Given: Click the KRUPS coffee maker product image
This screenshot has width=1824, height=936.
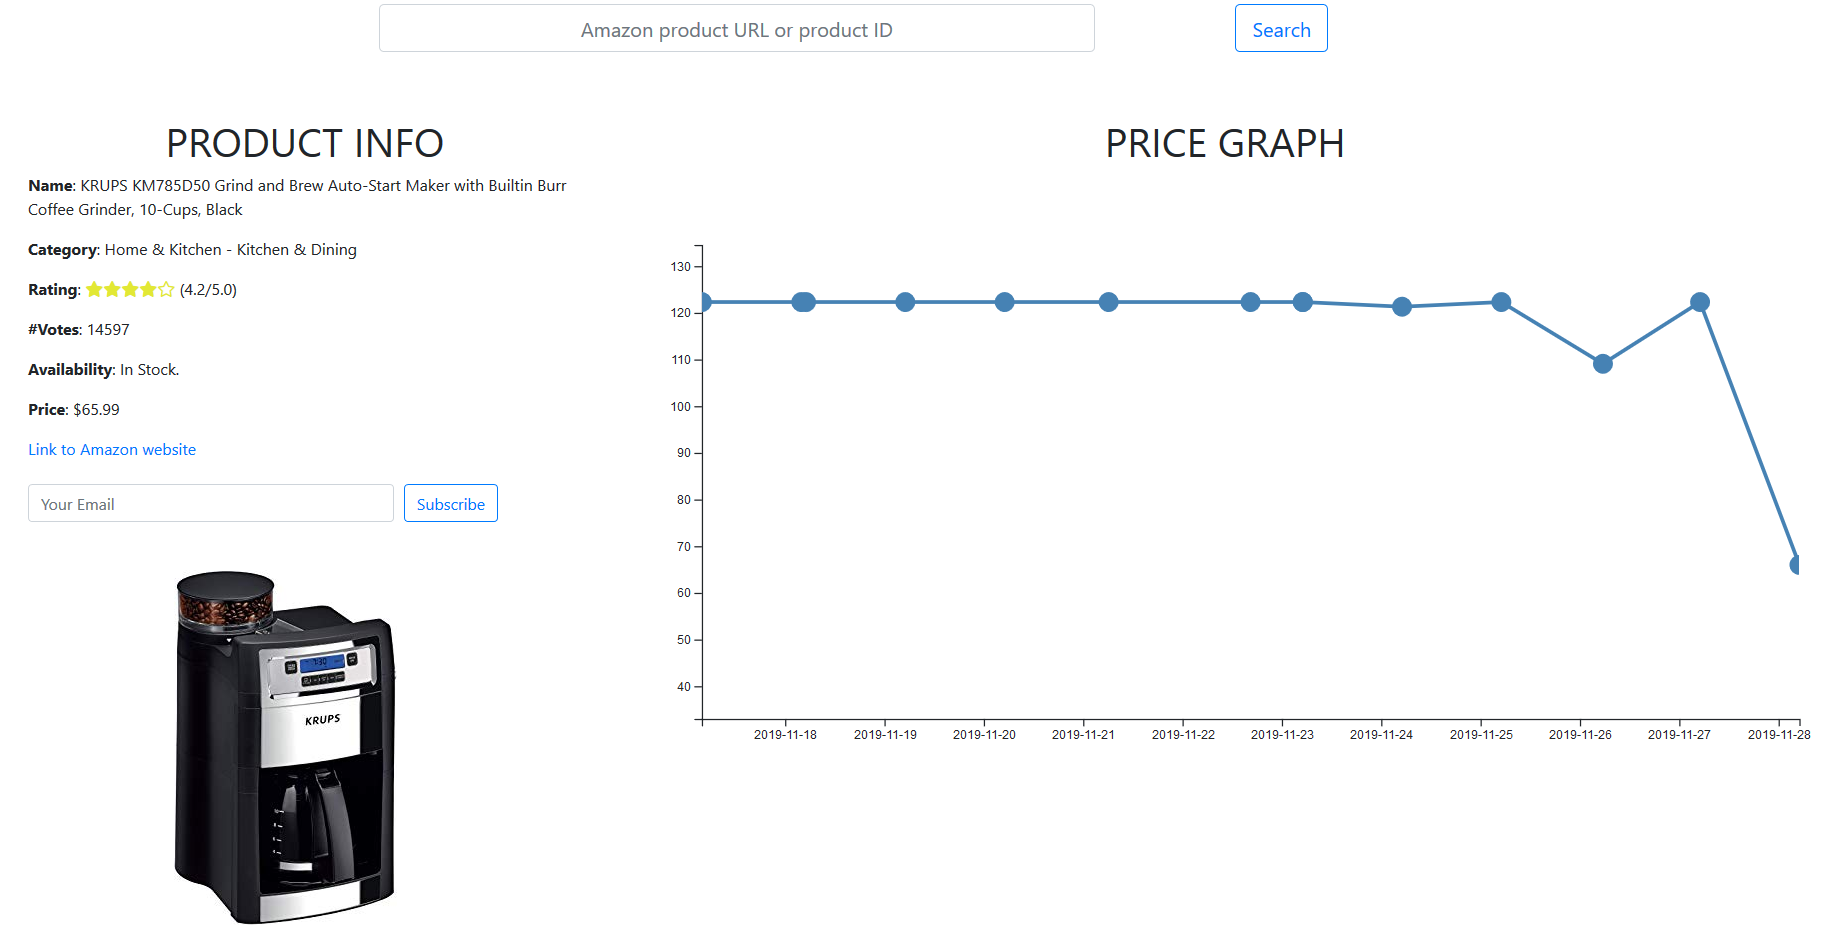Looking at the screenshot, I should tap(284, 747).
